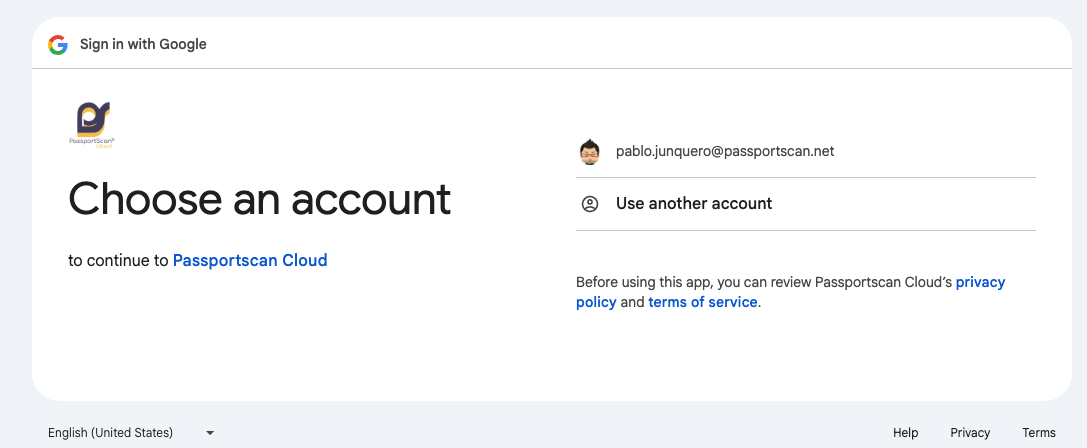Click the person icon for another account
This screenshot has width=1087, height=448.
[590, 204]
